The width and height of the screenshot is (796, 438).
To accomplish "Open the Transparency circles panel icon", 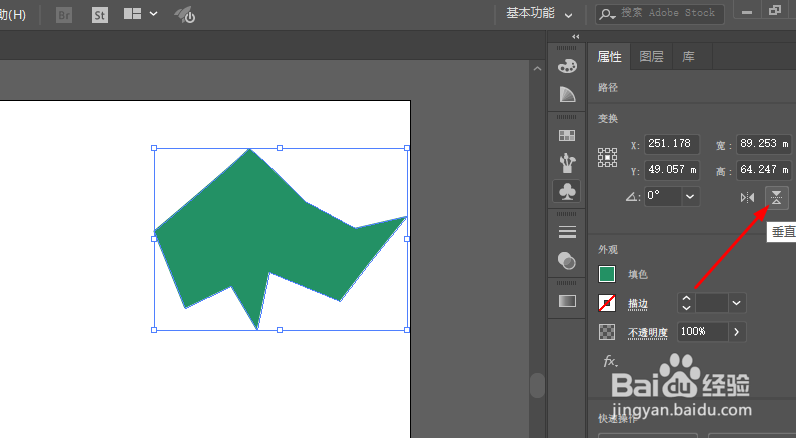I will click(x=567, y=260).
